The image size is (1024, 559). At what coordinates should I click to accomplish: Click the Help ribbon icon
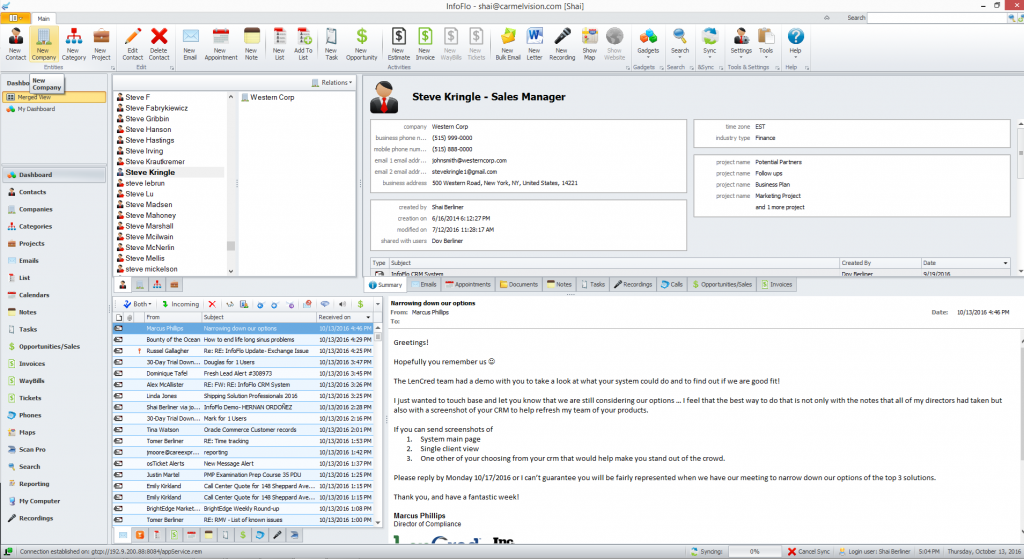795,44
